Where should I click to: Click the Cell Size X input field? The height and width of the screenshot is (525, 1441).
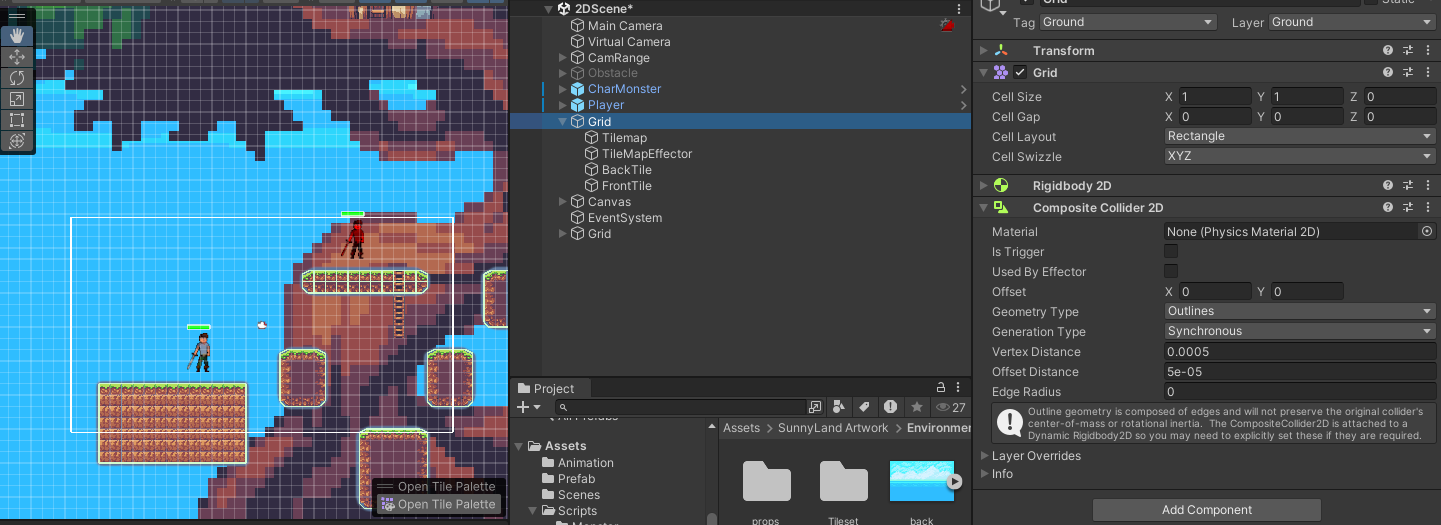point(1215,97)
